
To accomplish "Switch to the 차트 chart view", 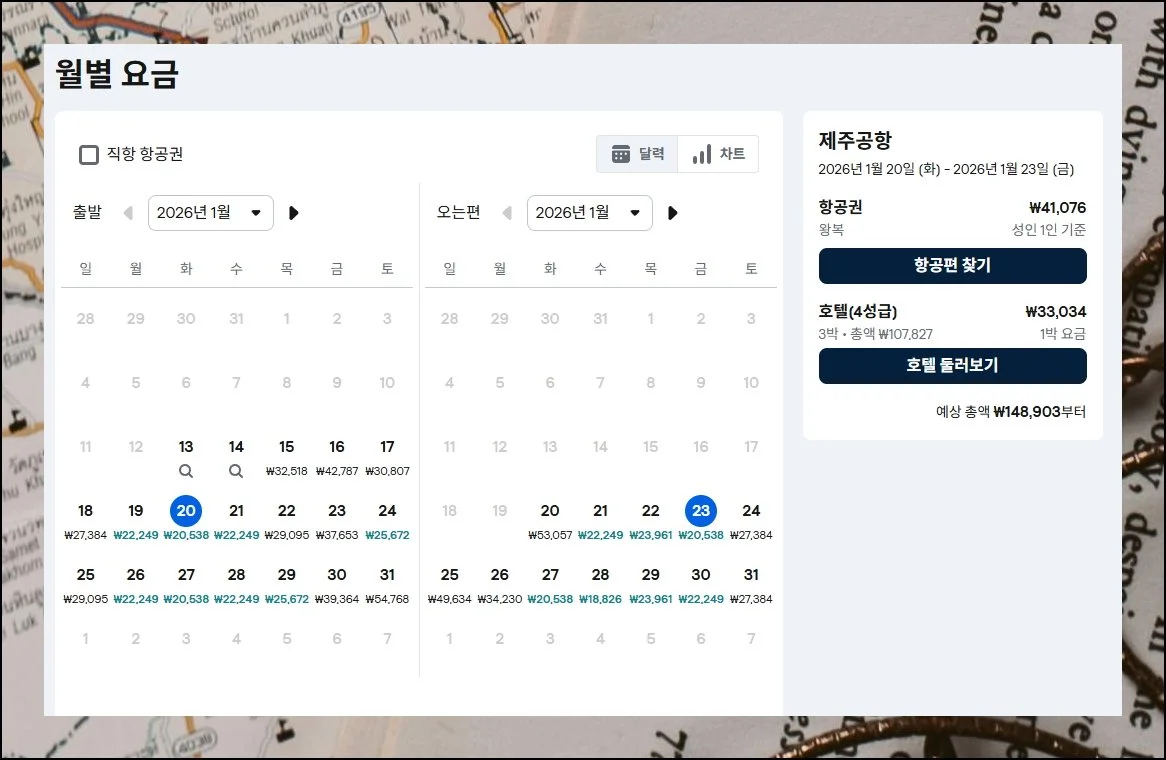I will [718, 154].
